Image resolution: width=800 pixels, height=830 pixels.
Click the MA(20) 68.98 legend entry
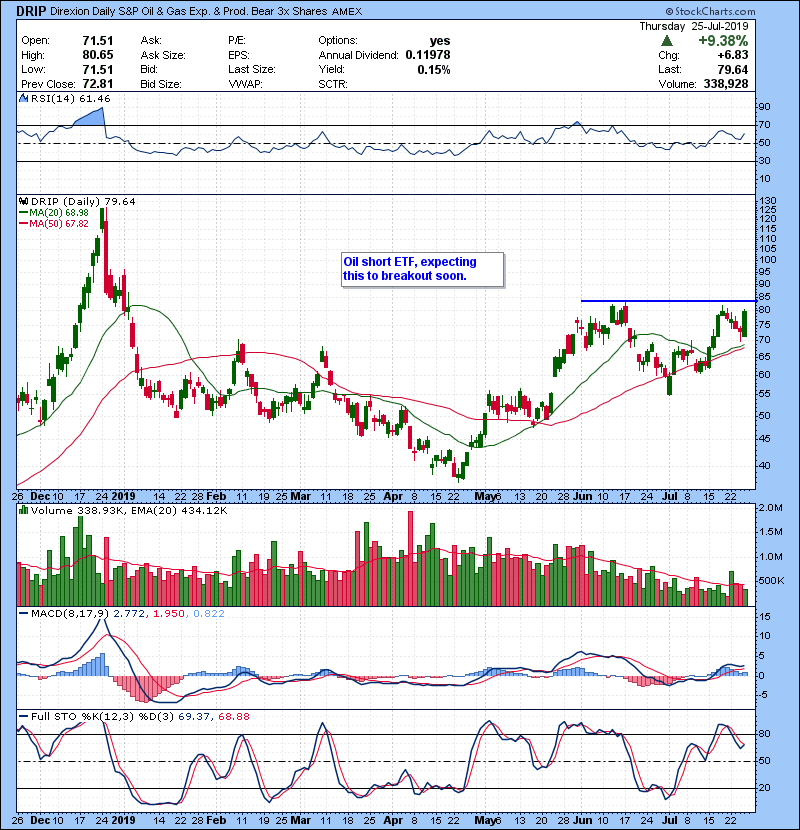pyautogui.click(x=54, y=212)
